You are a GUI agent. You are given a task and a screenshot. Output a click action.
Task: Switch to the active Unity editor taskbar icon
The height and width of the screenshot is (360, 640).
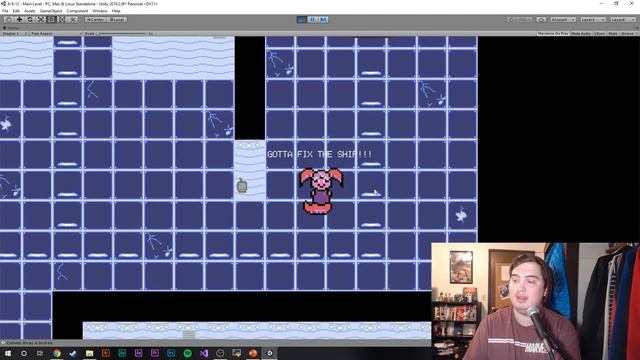click(x=269, y=353)
